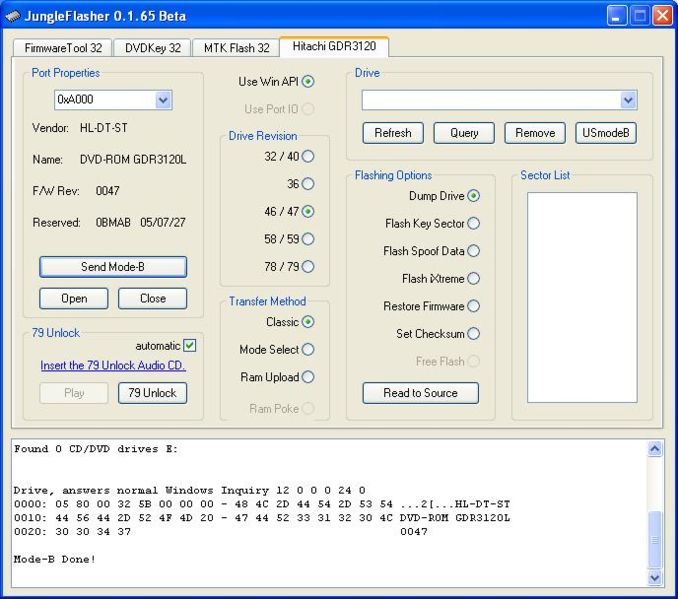Select the Hitachi GDR3120 tab

[x=334, y=46]
